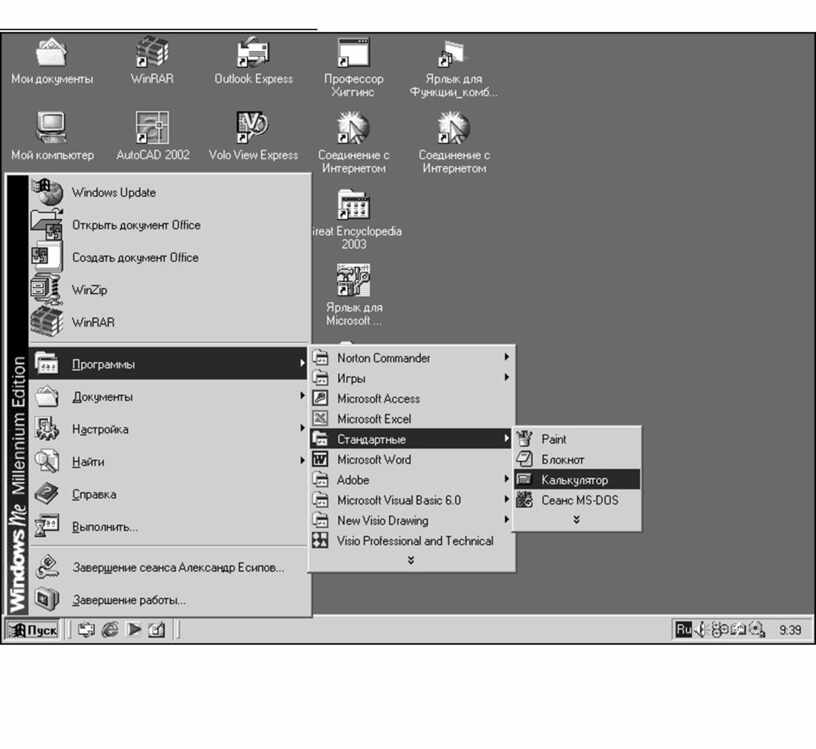Launch Visio Professional and Technical
The height and width of the screenshot is (749, 816).
tap(411, 540)
